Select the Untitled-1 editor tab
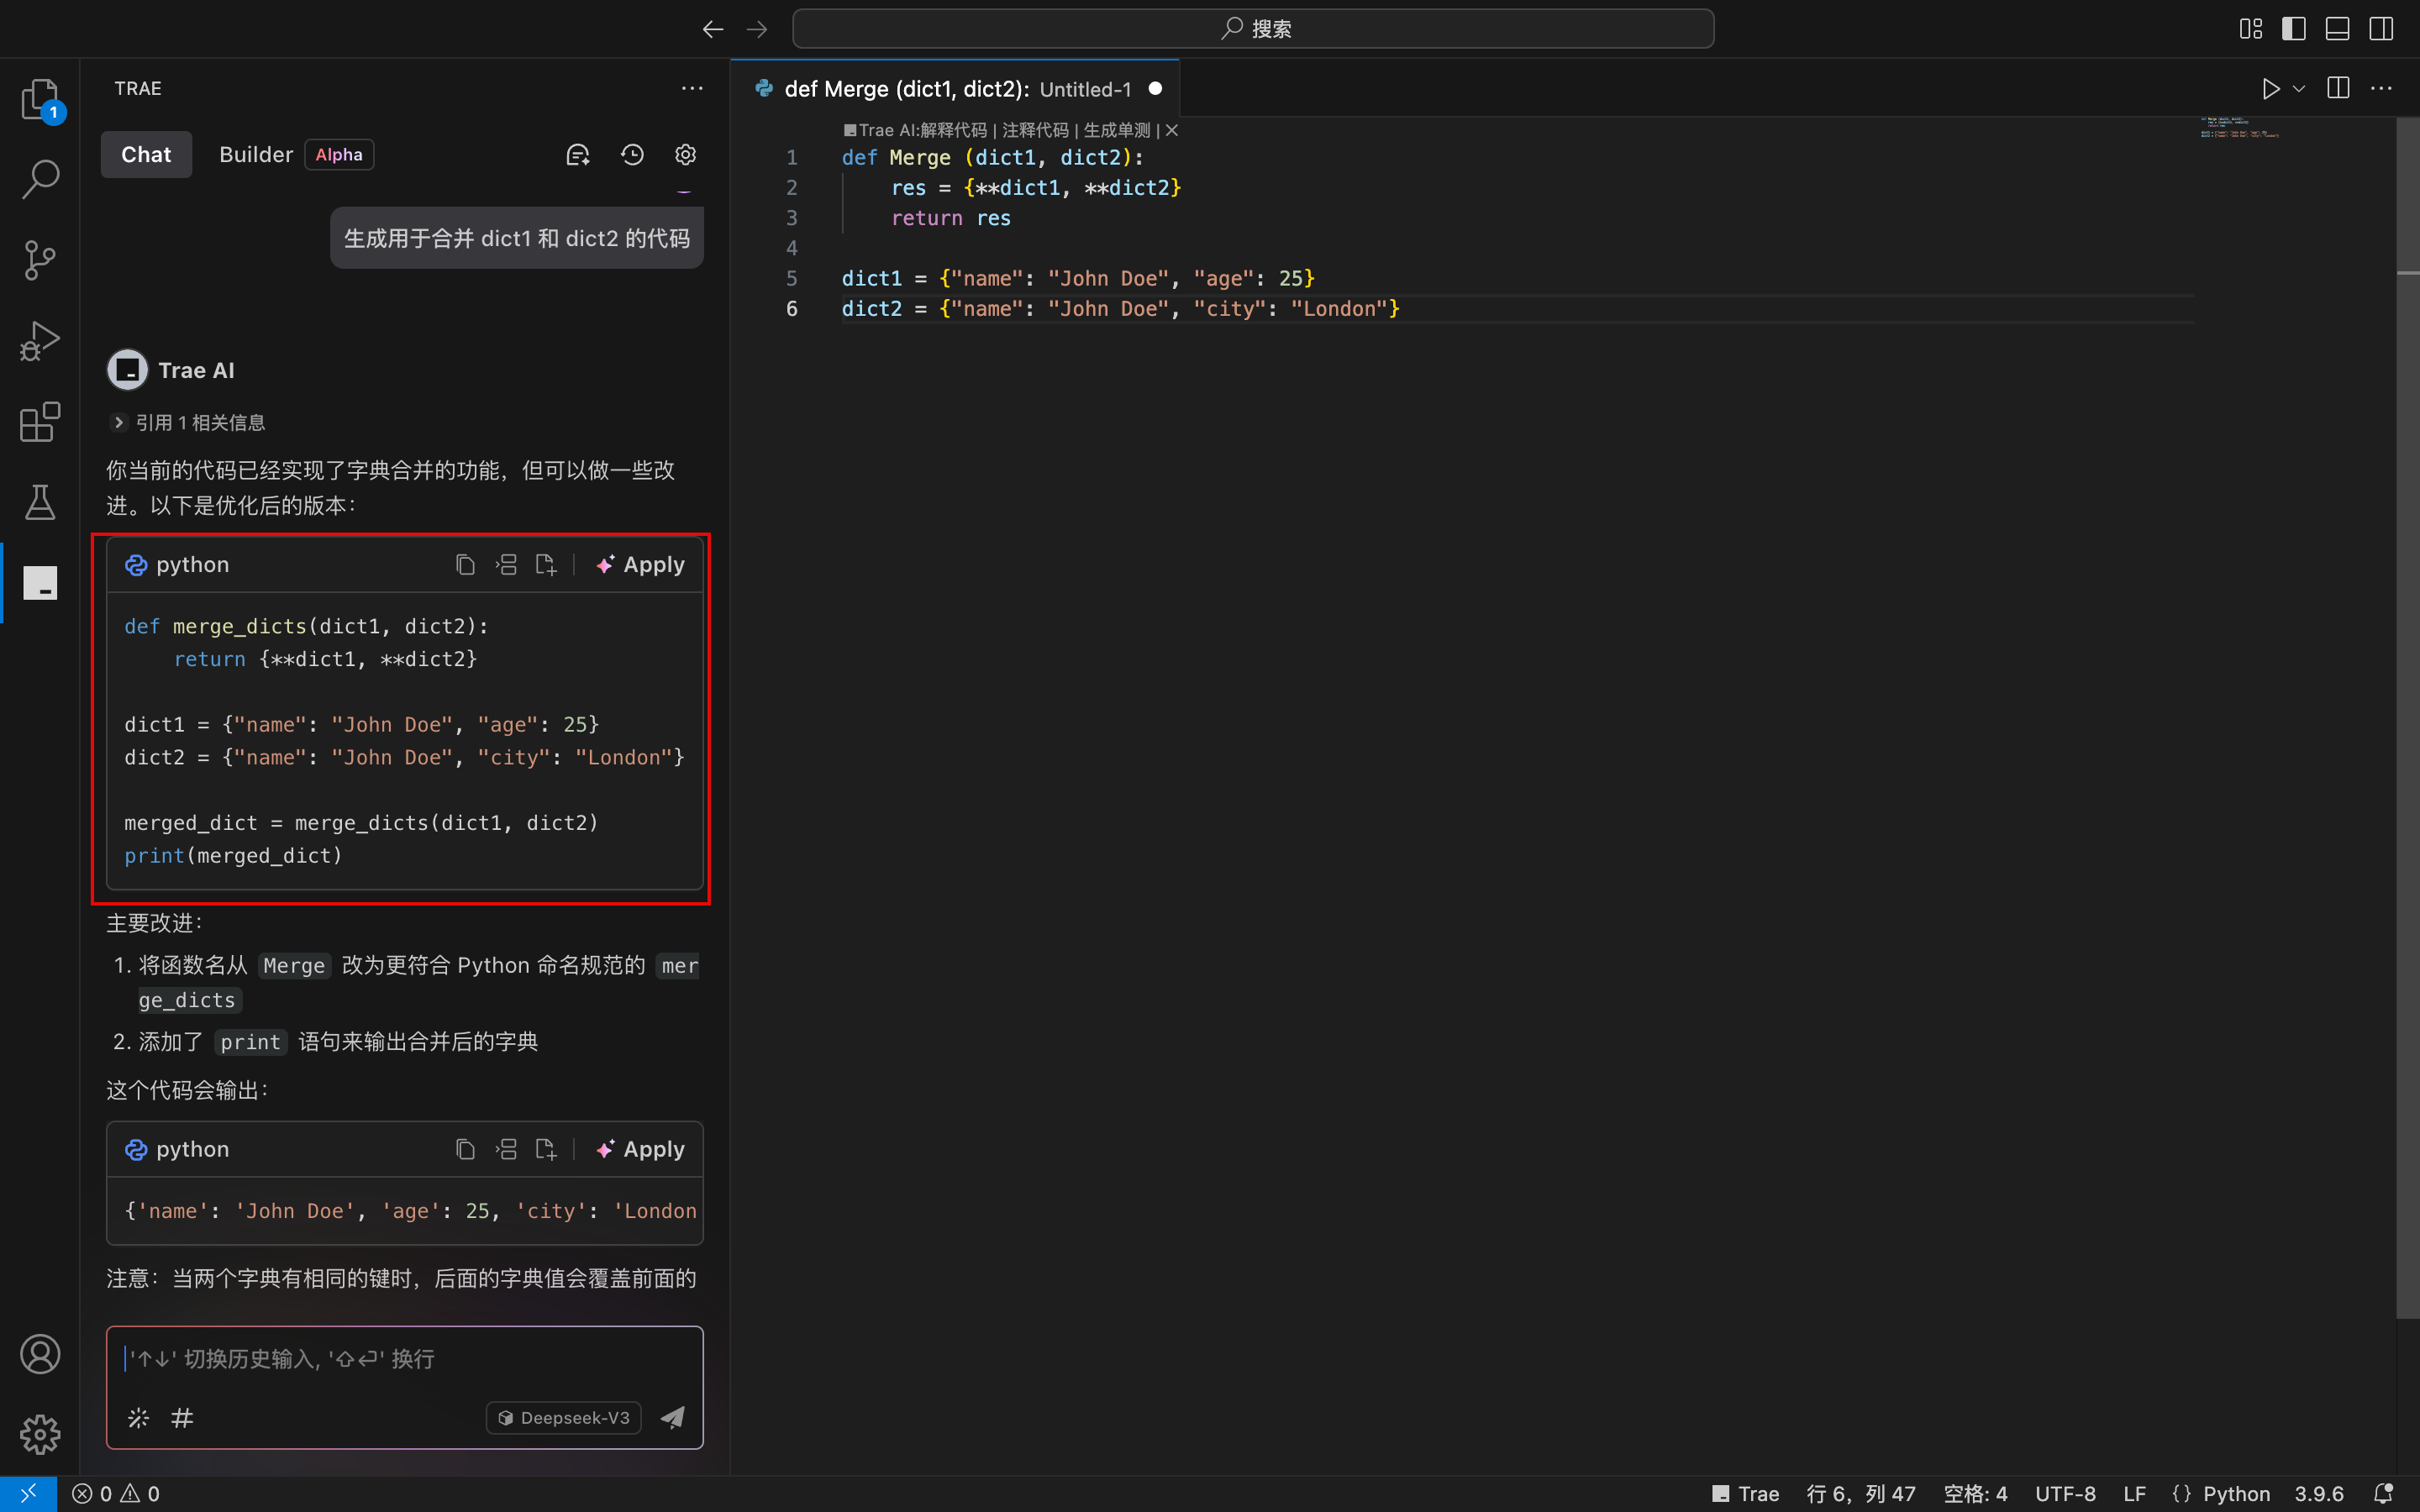Viewport: 2420px width, 1512px height. click(957, 89)
